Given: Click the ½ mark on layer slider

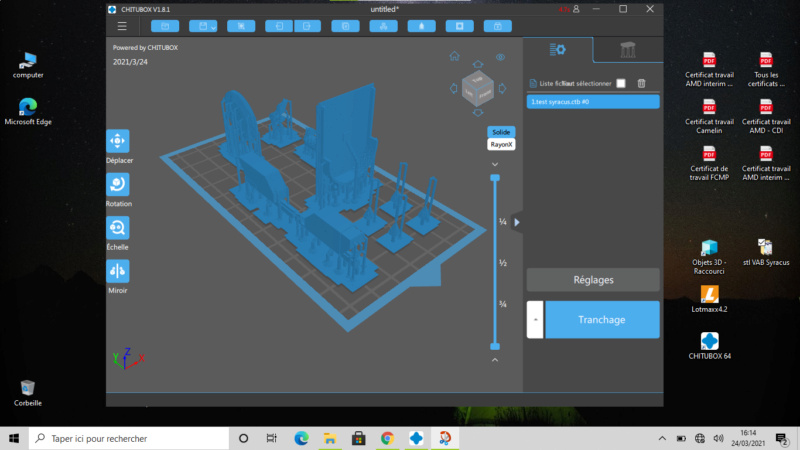Looking at the screenshot, I should pyautogui.click(x=503, y=263).
